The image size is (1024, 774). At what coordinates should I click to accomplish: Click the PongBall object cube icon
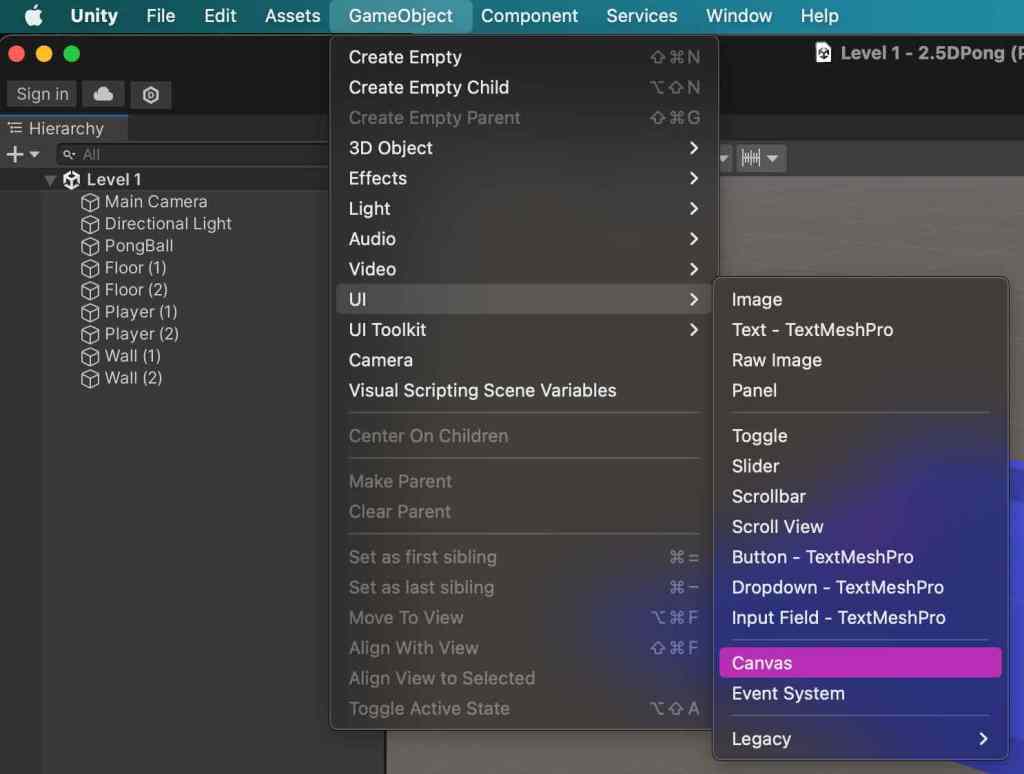[x=90, y=246]
